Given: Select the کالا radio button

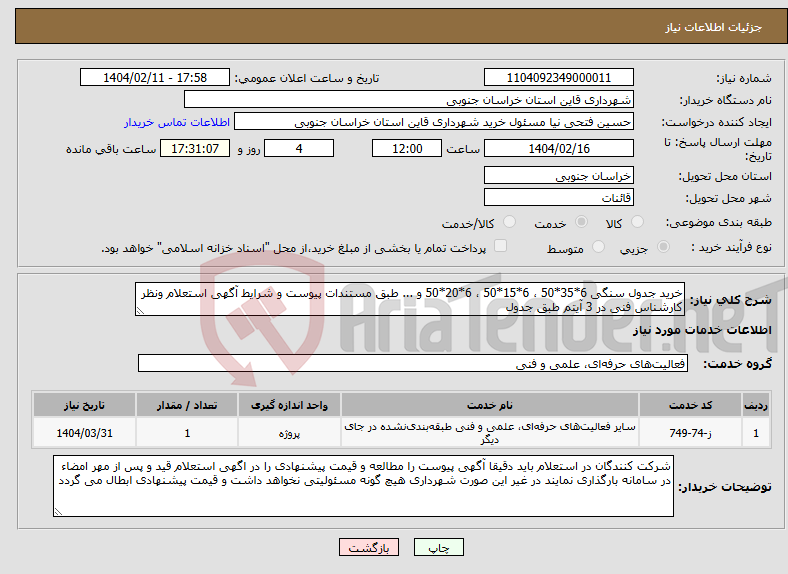Looking at the screenshot, I should (637, 222).
